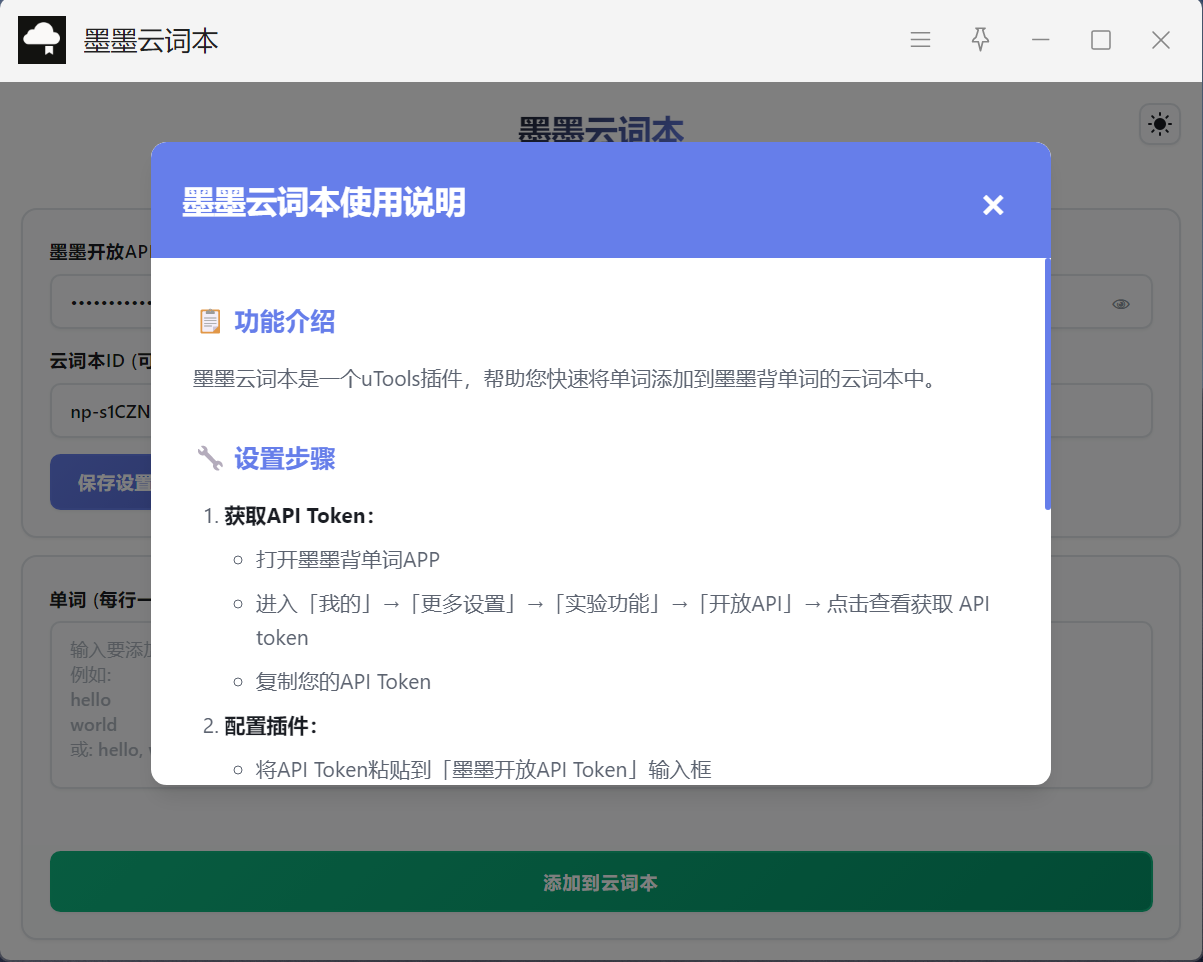Image resolution: width=1203 pixels, height=962 pixels.
Task: Click the 保存设置 button behind the dialog
Action: pyautogui.click(x=101, y=483)
